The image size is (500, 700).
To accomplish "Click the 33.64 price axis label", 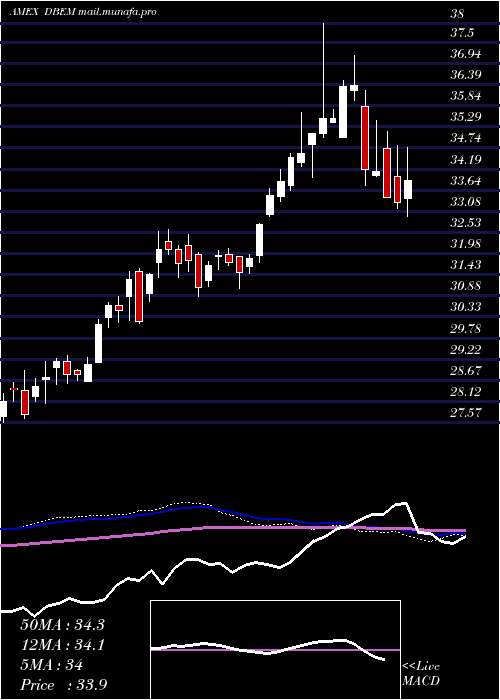I will [466, 181].
